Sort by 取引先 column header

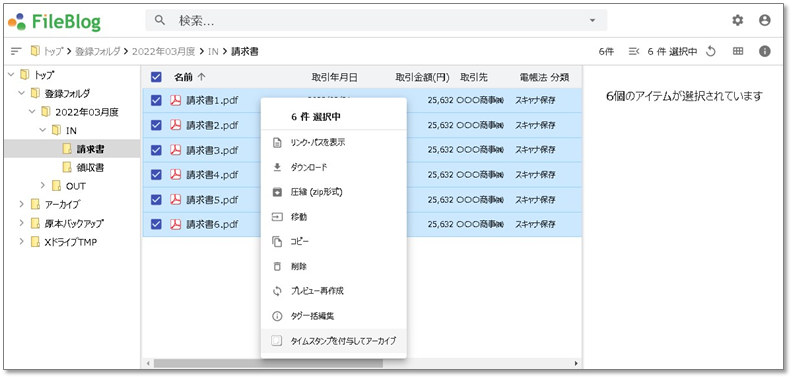474,77
